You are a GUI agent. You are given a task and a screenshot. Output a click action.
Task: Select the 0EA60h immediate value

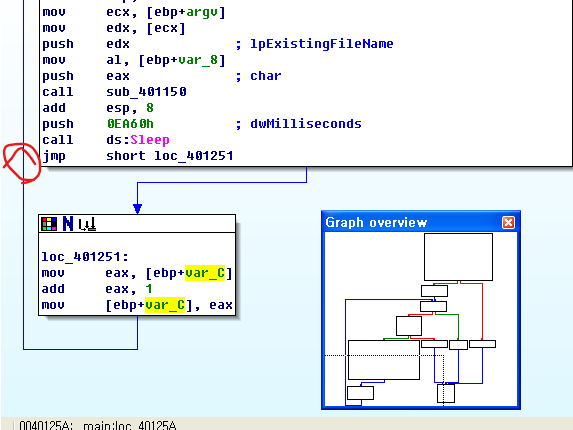click(x=130, y=124)
